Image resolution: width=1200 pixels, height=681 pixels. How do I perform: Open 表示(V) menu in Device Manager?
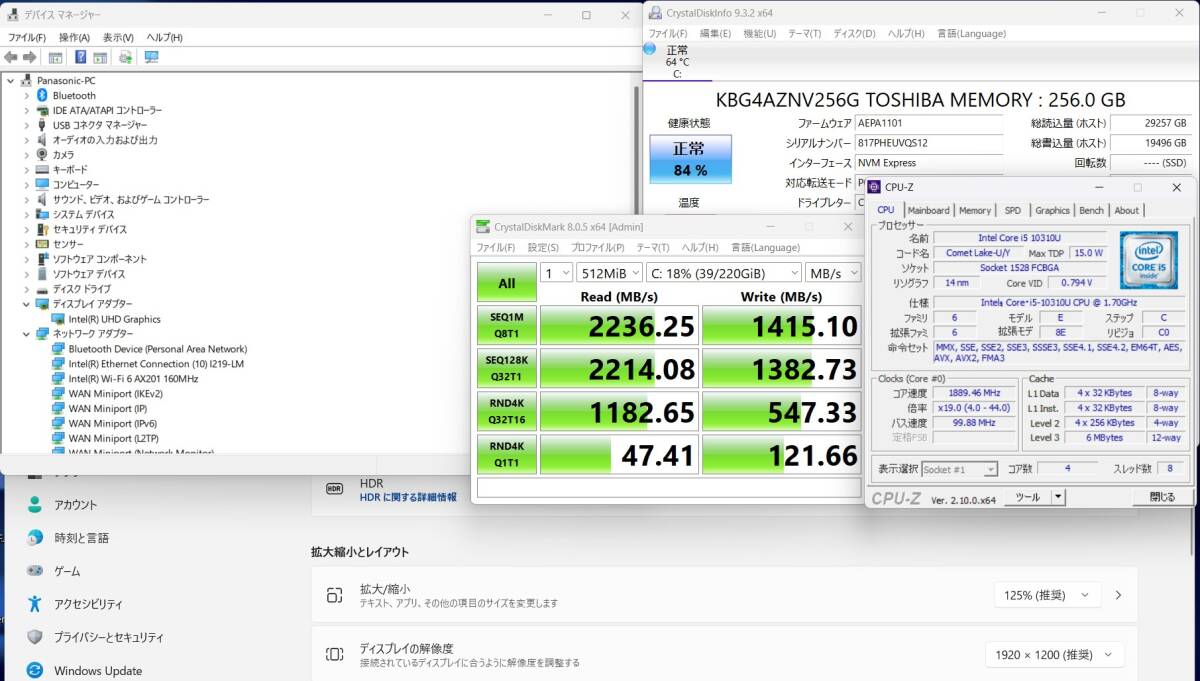coord(119,37)
